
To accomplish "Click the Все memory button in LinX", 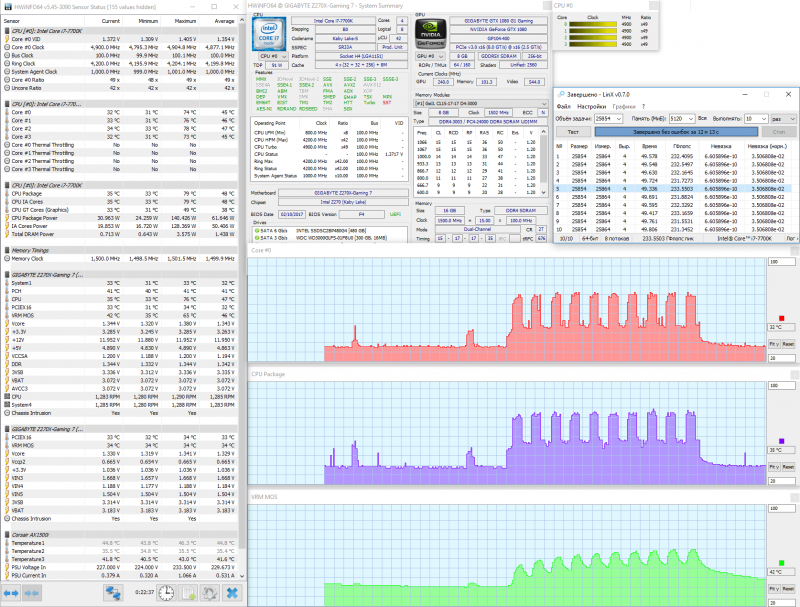I will click(703, 118).
